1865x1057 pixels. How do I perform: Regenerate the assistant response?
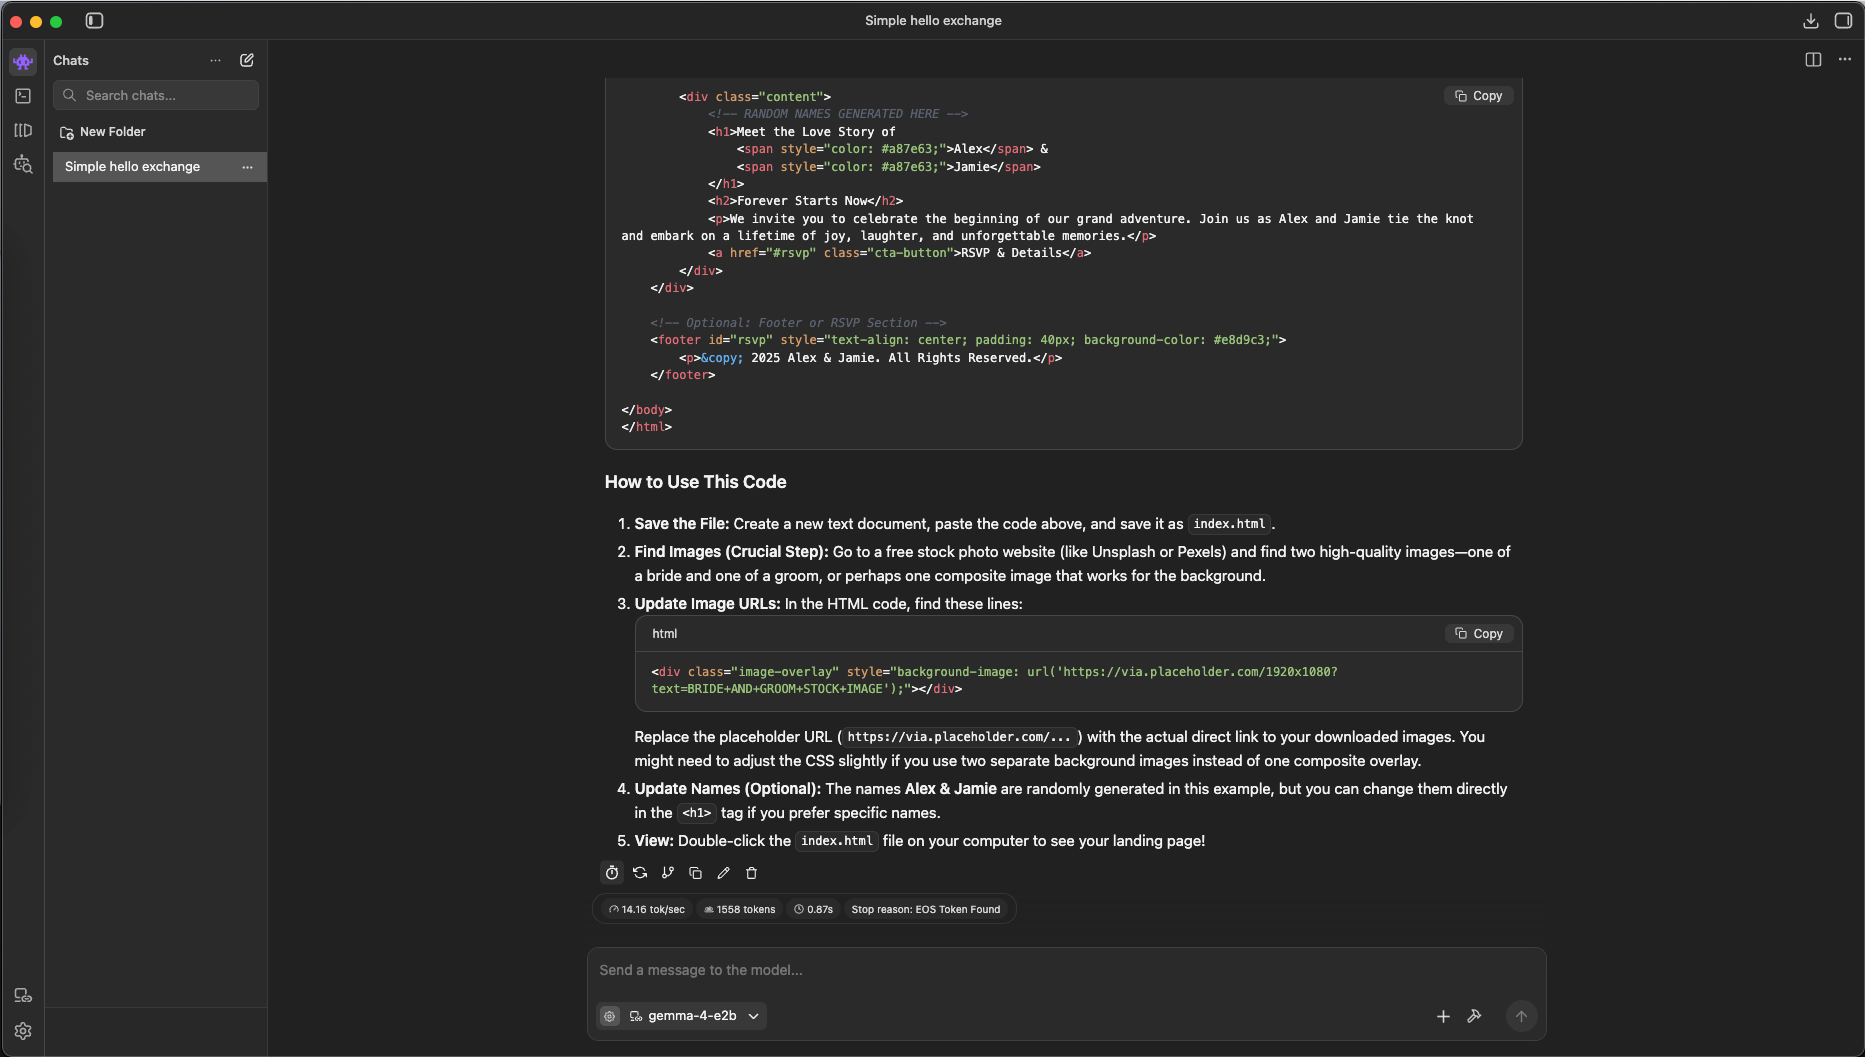coord(640,873)
